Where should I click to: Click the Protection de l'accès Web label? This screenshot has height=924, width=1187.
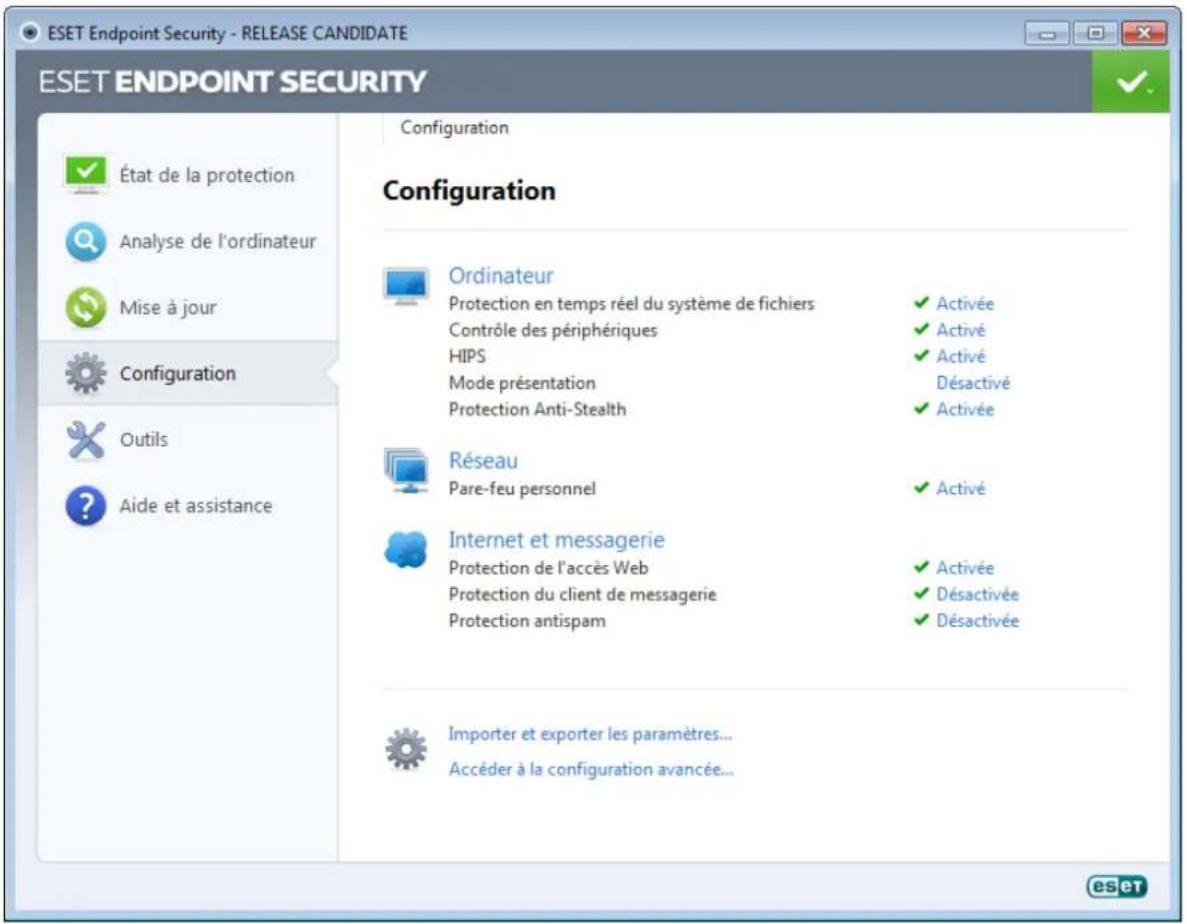[548, 568]
